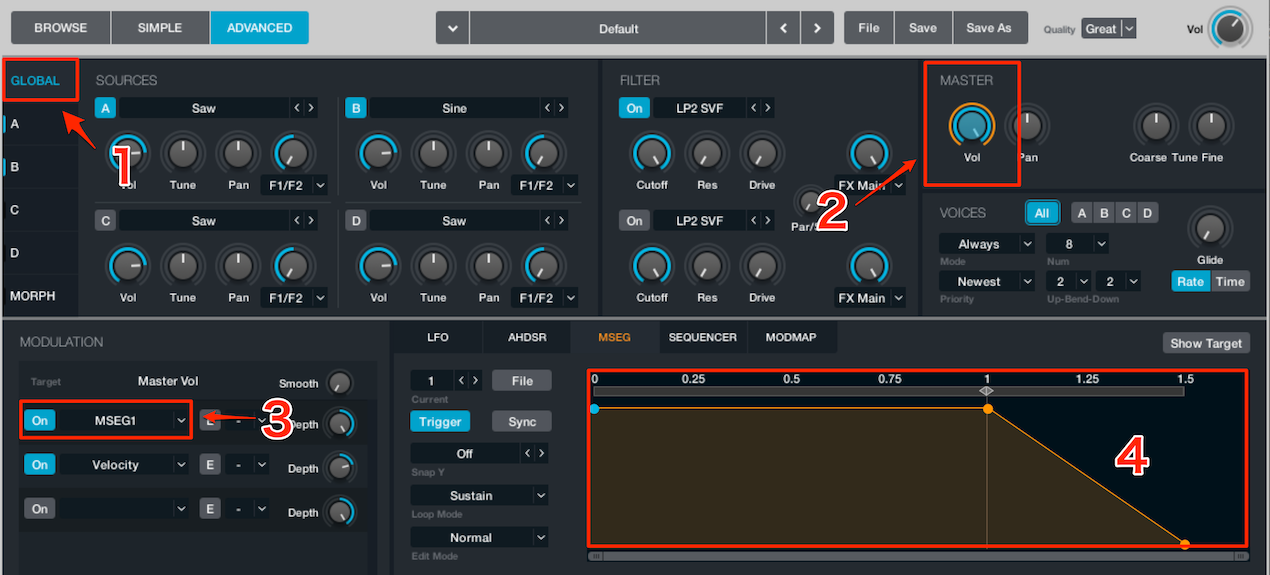Click the Coarse Tune knob
Viewport: 1270px width, 575px height.
(1154, 126)
